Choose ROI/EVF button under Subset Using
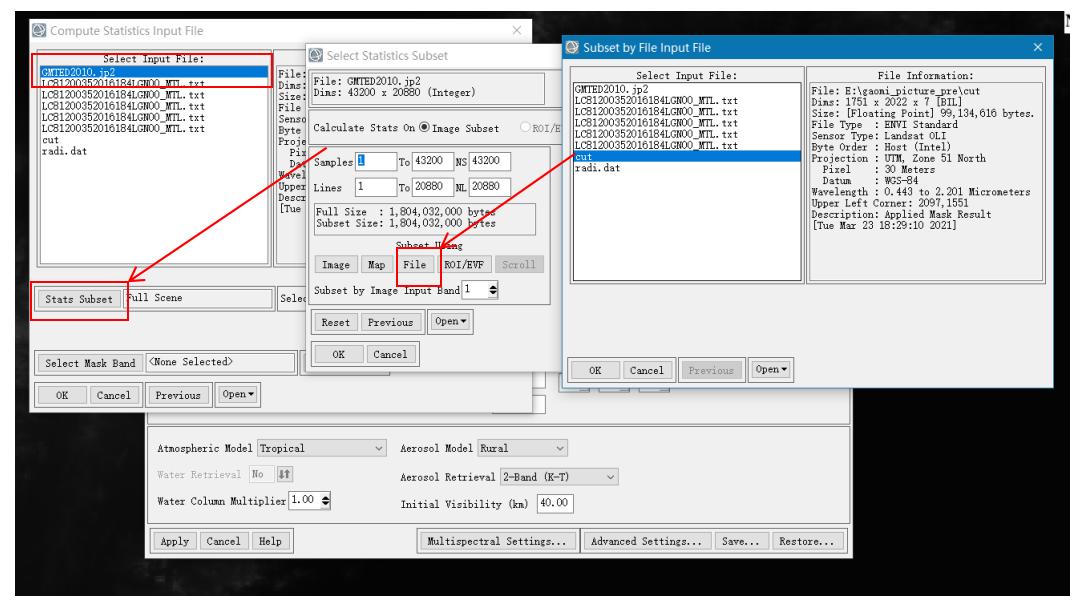Viewport: 1079px width, 605px height. point(464,264)
